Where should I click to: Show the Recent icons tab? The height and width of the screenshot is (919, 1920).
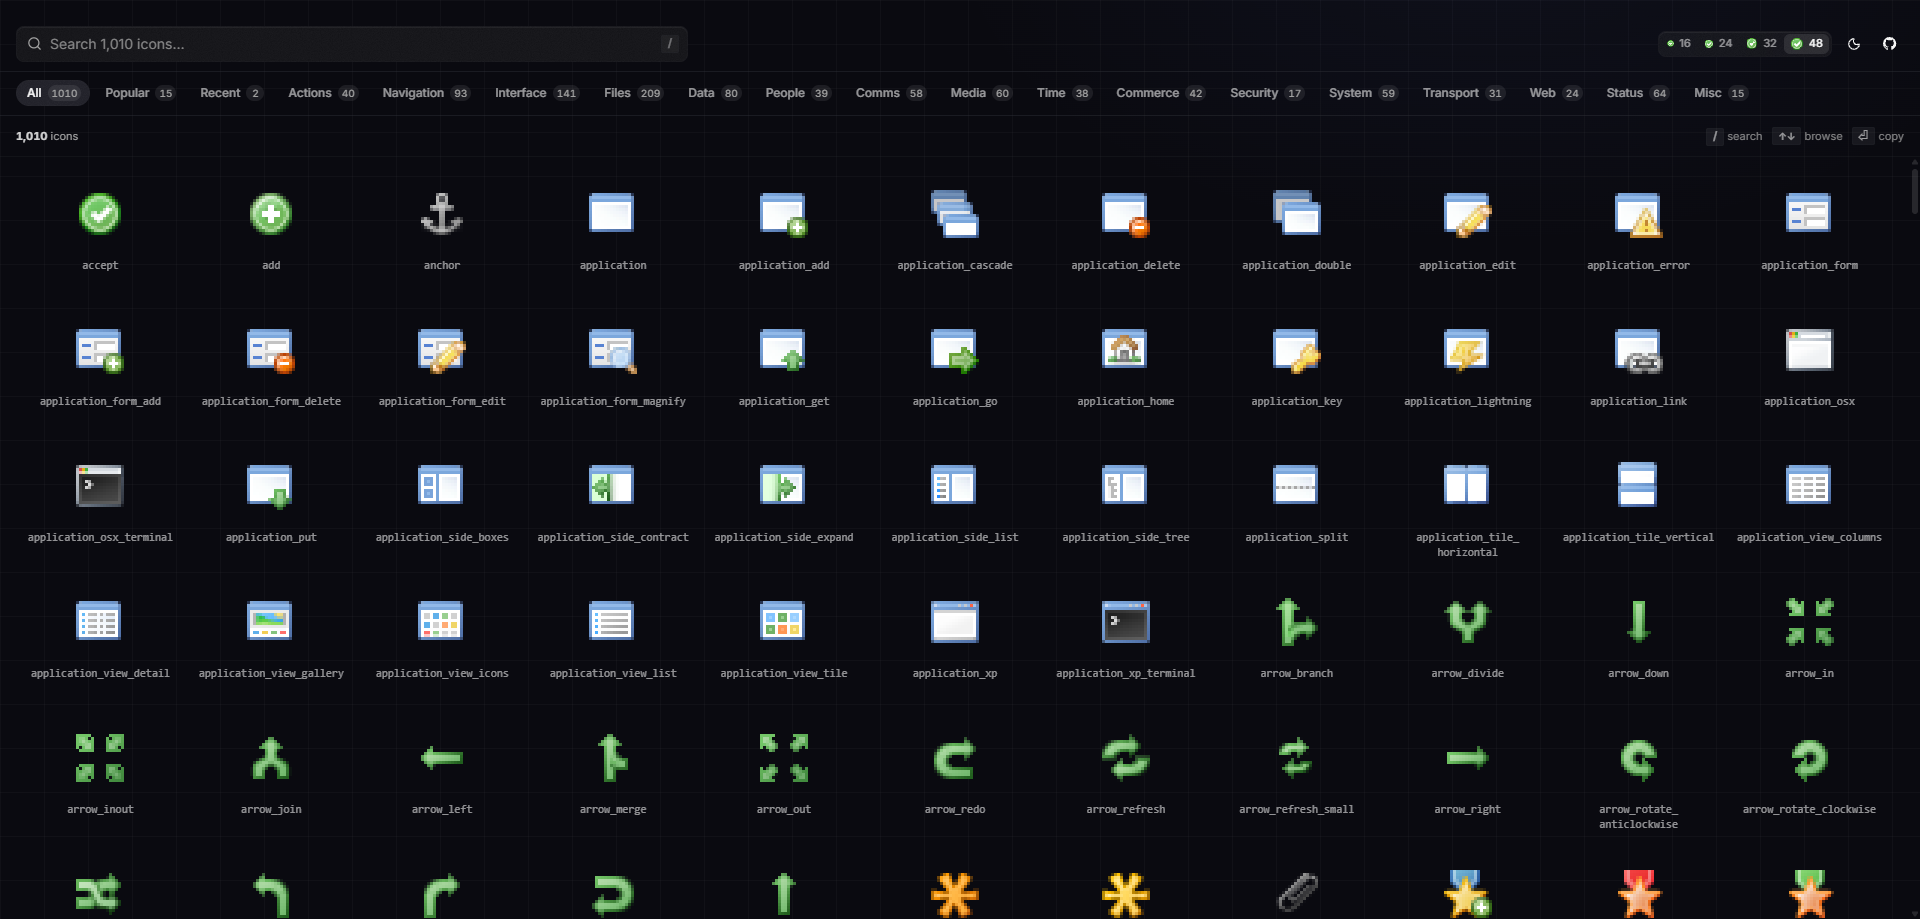point(231,93)
